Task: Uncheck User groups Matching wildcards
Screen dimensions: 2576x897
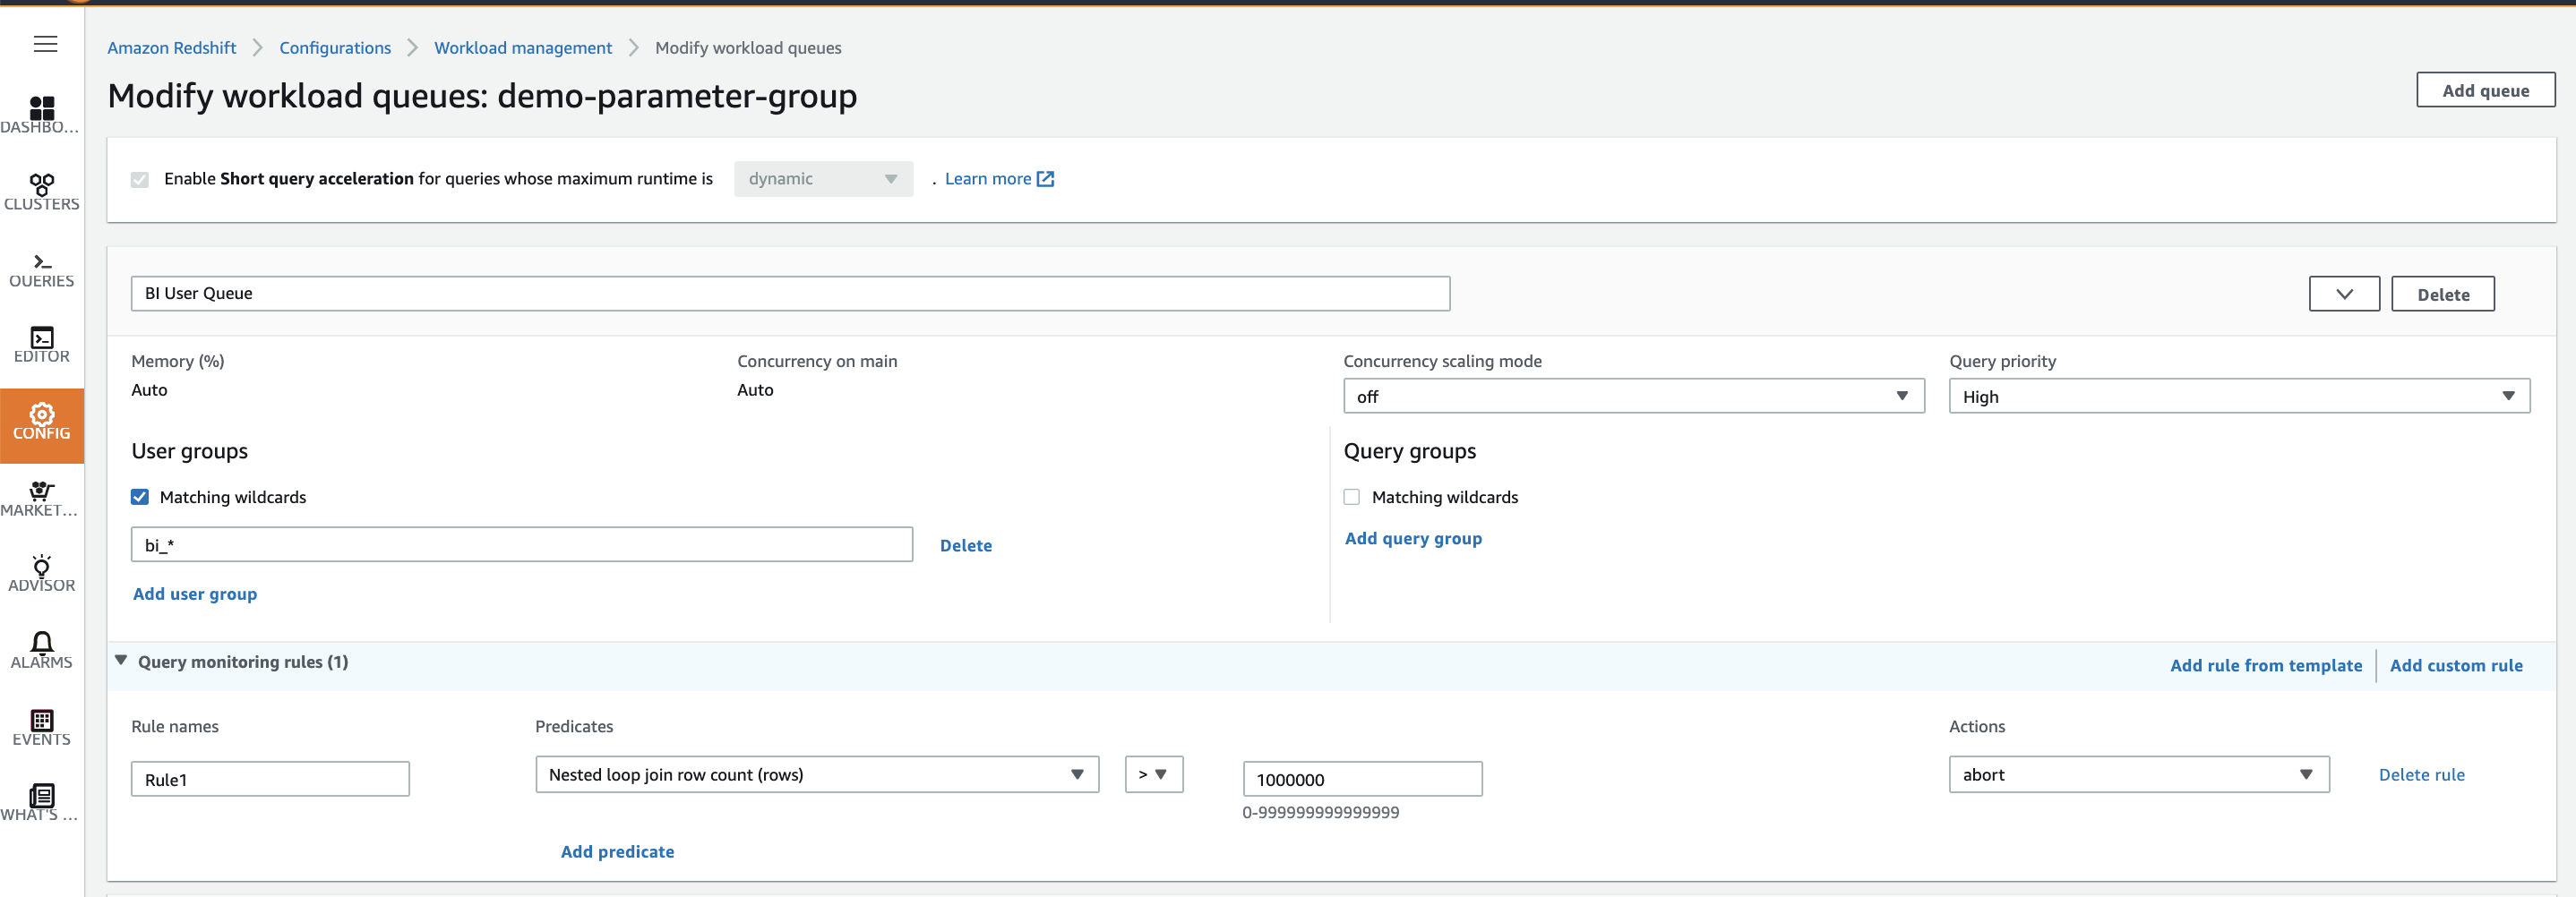Action: click(140, 497)
